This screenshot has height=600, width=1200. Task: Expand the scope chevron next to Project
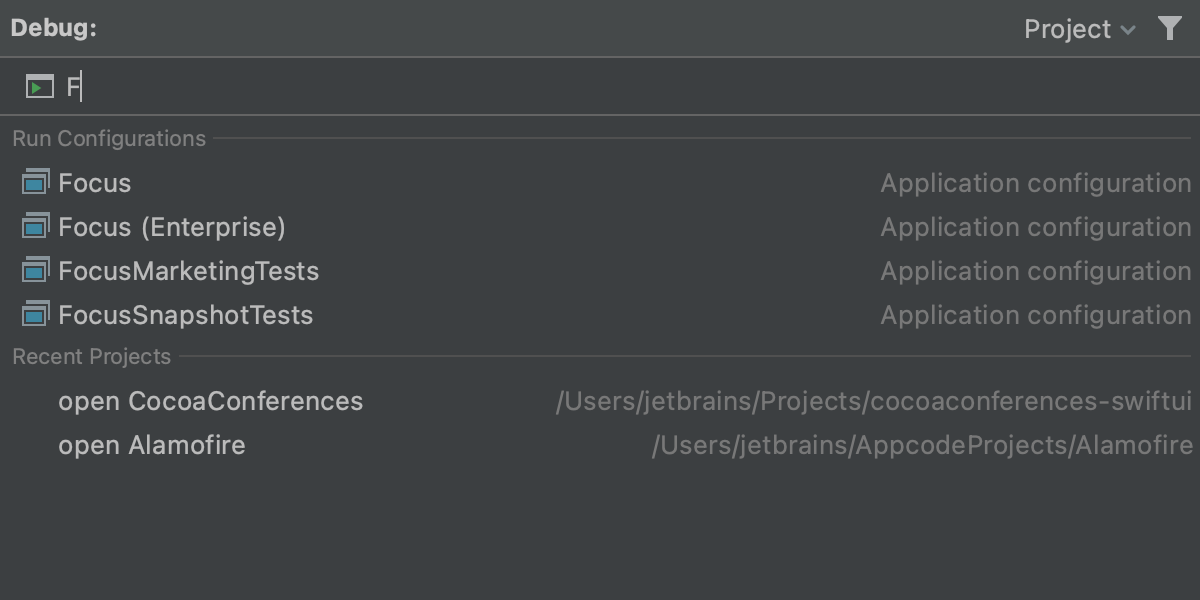(1129, 30)
